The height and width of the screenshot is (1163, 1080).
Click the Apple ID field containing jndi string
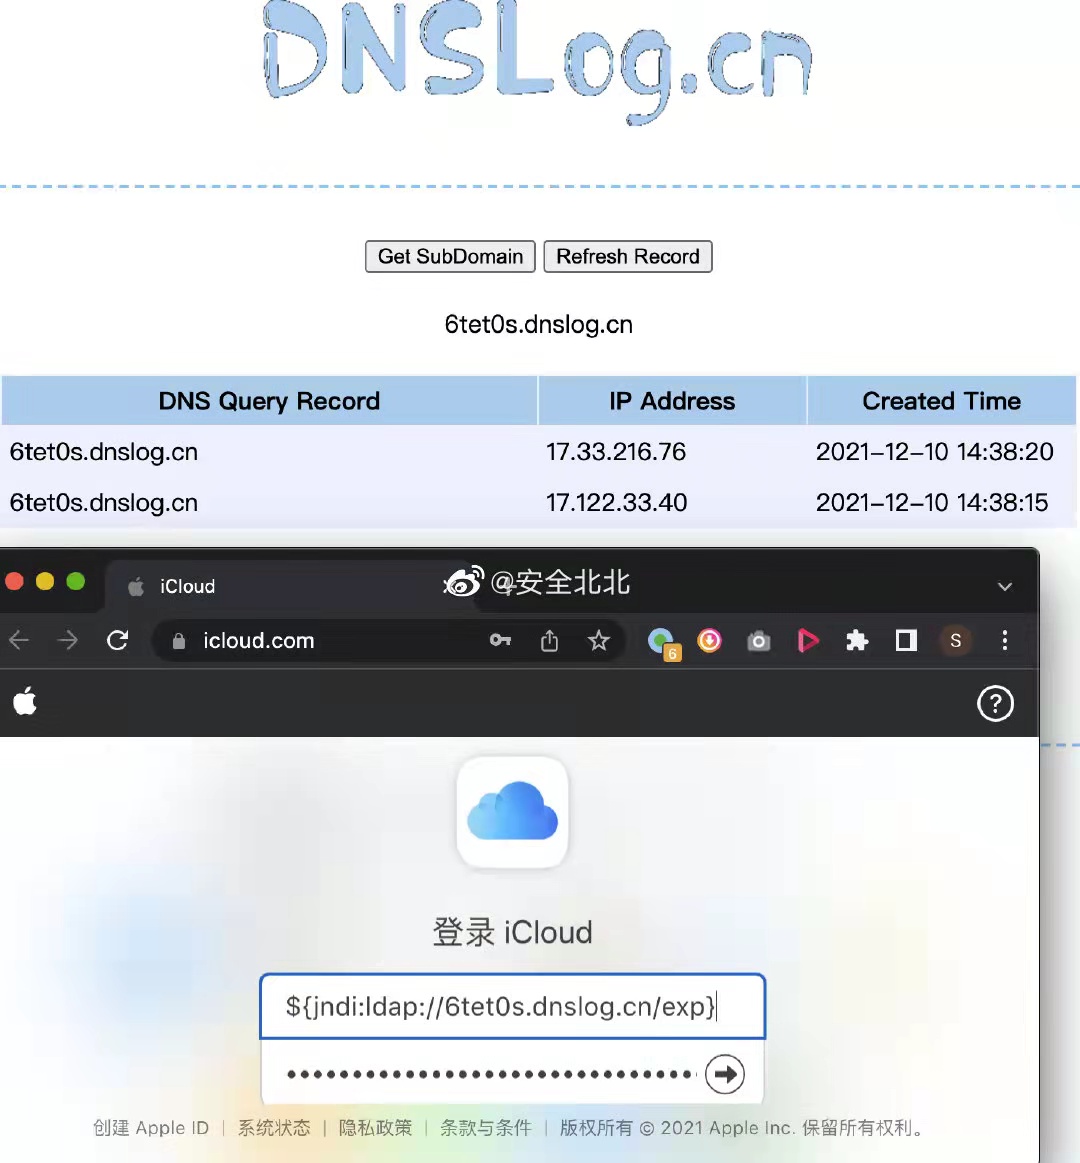513,1006
